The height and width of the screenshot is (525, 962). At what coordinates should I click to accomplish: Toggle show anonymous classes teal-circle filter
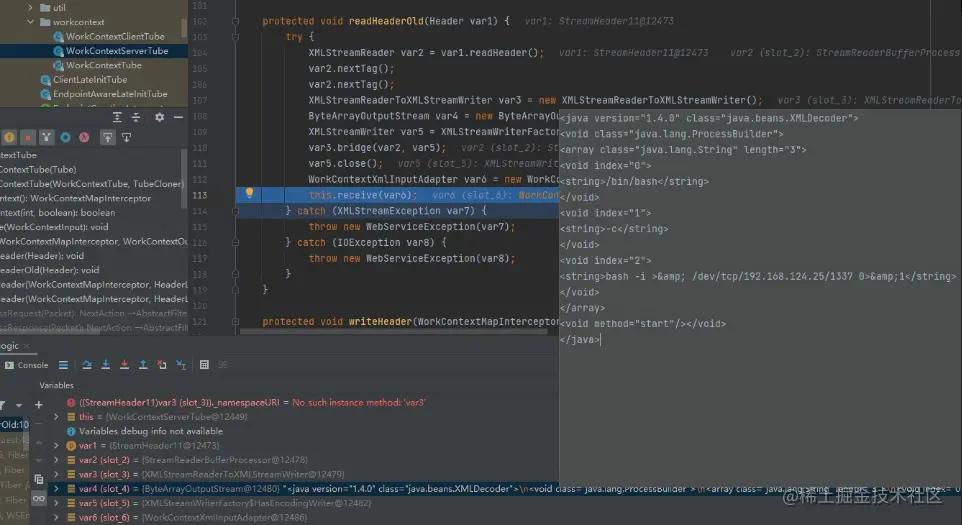pyautogui.click(x=65, y=137)
